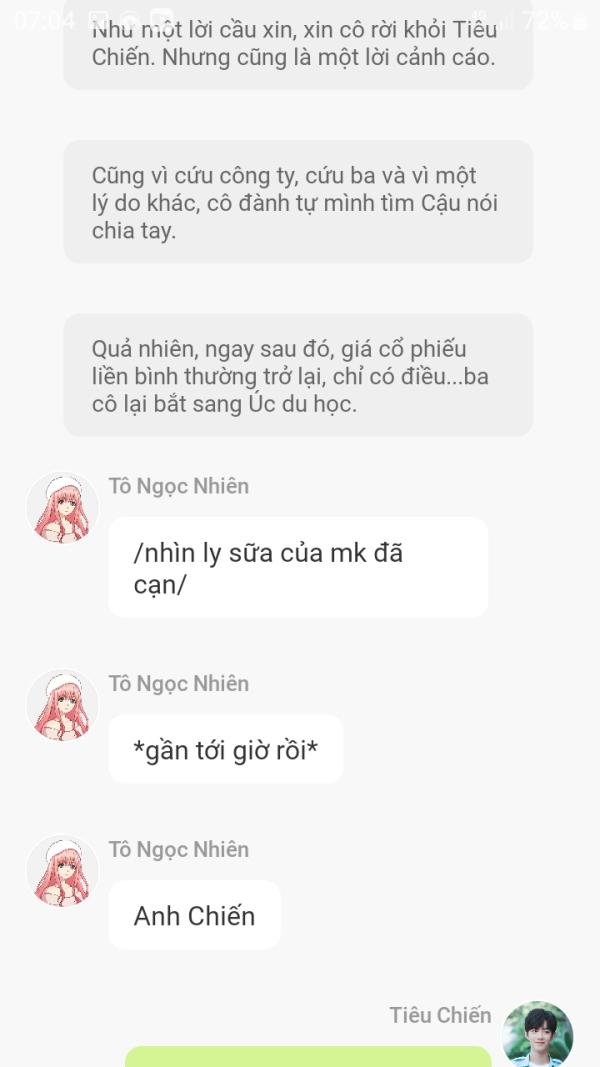Tap the avatar next to "gần tới giờ rồi"
600x1067 pixels.
pos(63,705)
